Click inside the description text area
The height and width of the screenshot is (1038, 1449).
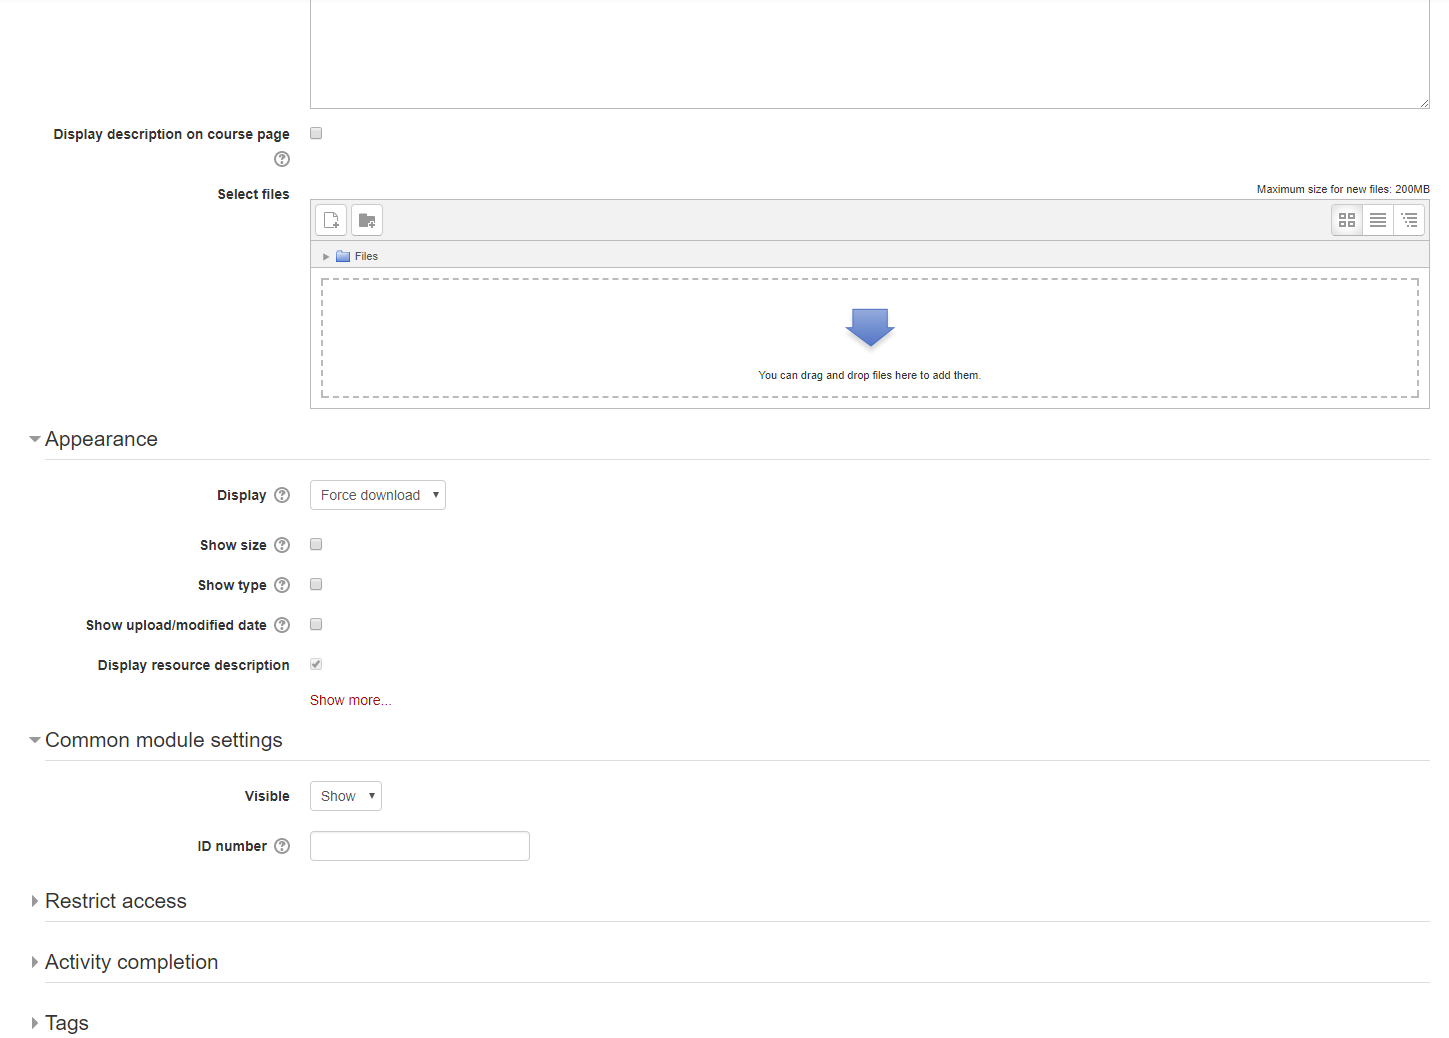pos(870,54)
